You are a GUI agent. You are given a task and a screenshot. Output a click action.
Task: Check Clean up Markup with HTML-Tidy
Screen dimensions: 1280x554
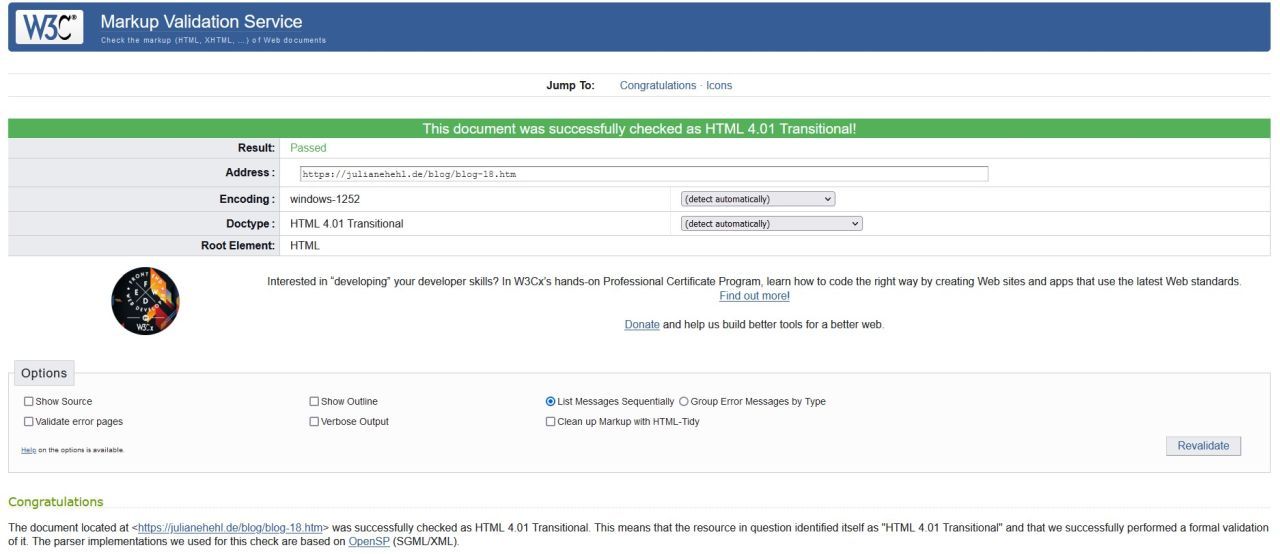550,422
